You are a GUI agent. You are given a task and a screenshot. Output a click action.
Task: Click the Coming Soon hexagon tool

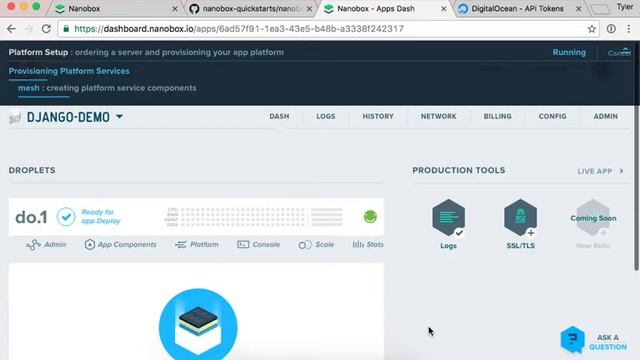click(593, 218)
